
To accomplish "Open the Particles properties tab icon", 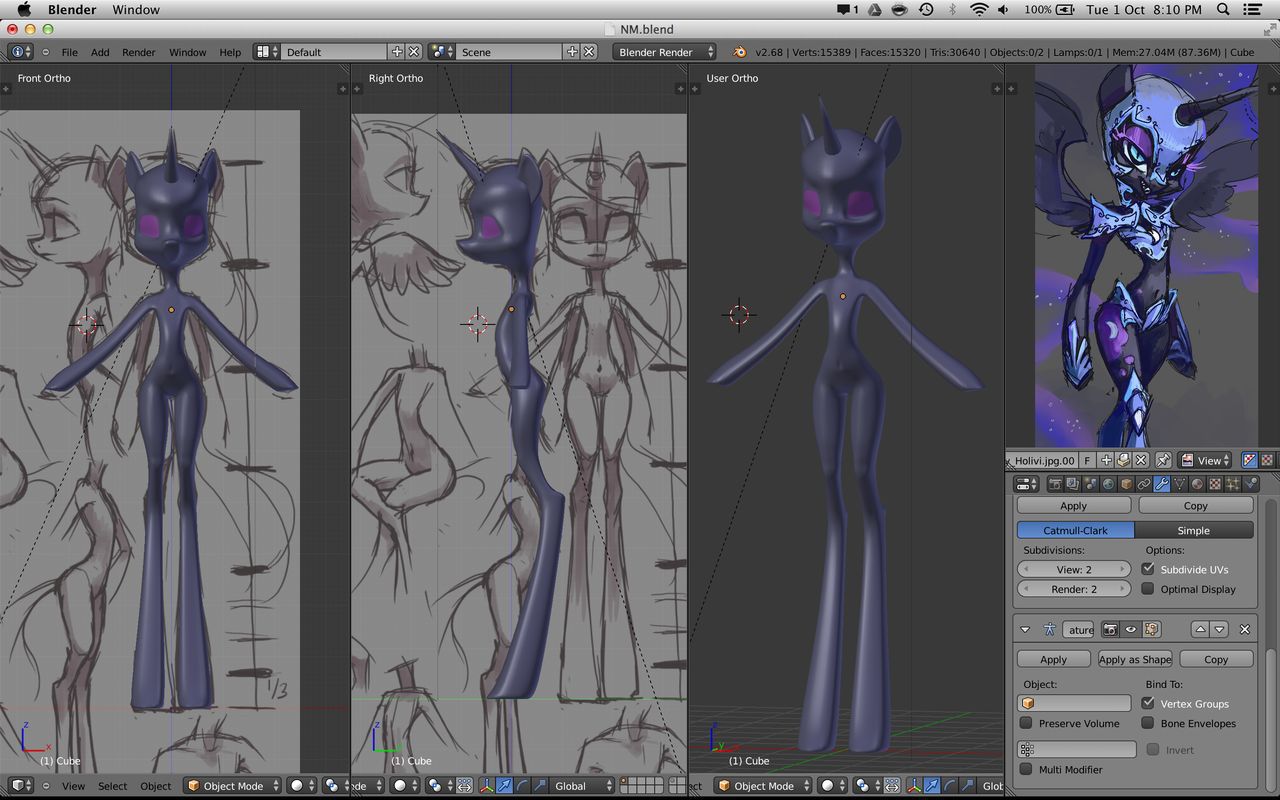I will [x=1233, y=484].
